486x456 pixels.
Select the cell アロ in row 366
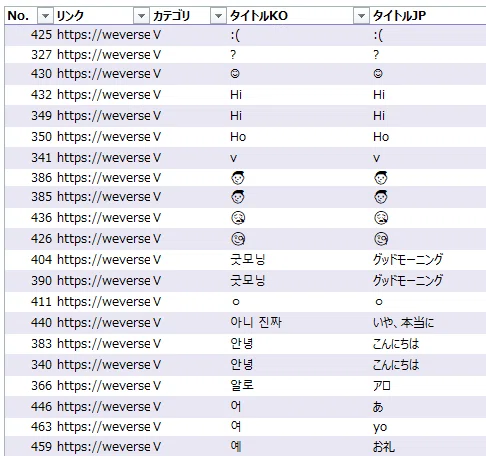click(x=382, y=386)
